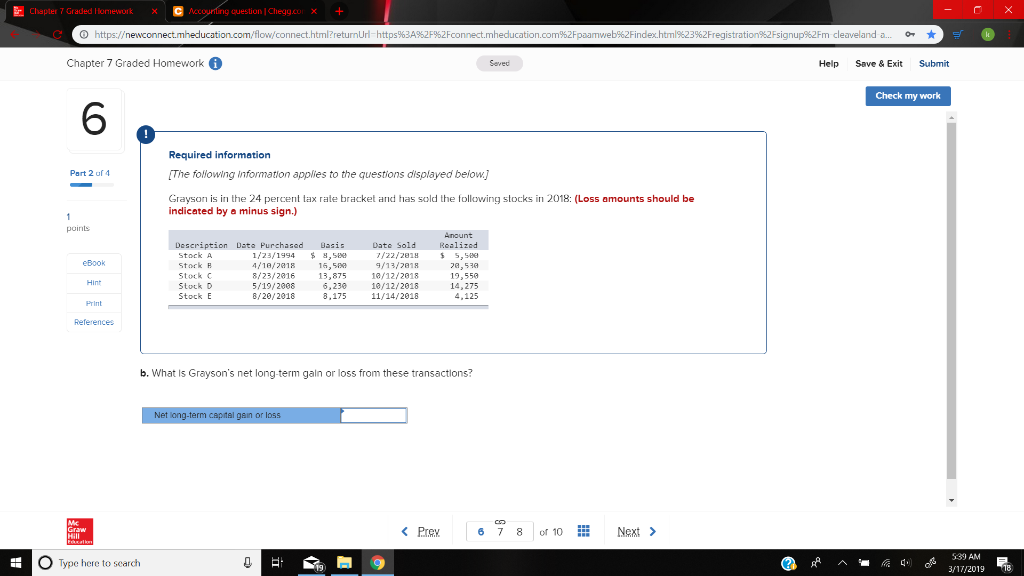This screenshot has width=1024, height=576.
Task: Open the eBook resource
Action: [92, 262]
